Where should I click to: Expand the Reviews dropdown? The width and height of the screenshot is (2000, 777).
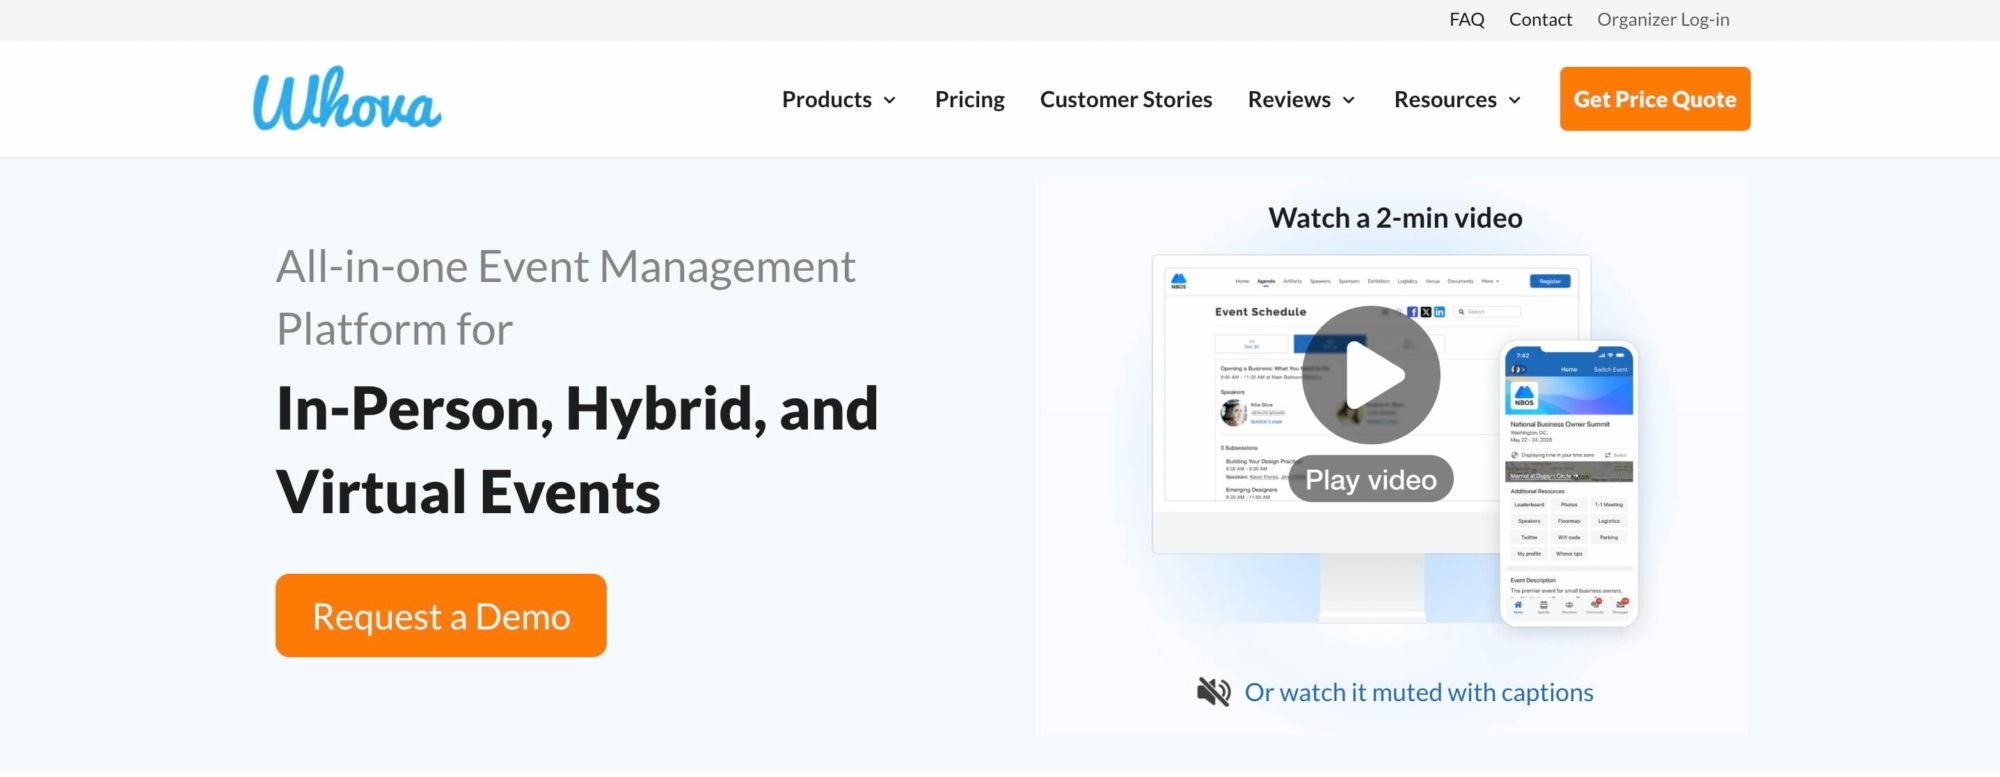pyautogui.click(x=1301, y=99)
